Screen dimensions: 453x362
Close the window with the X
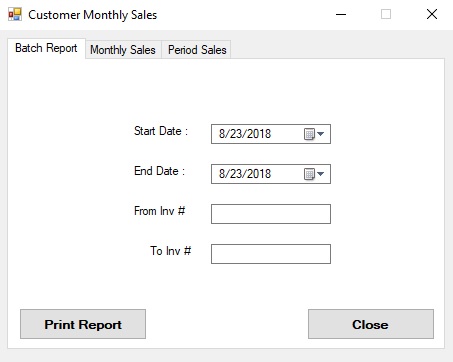pos(432,14)
